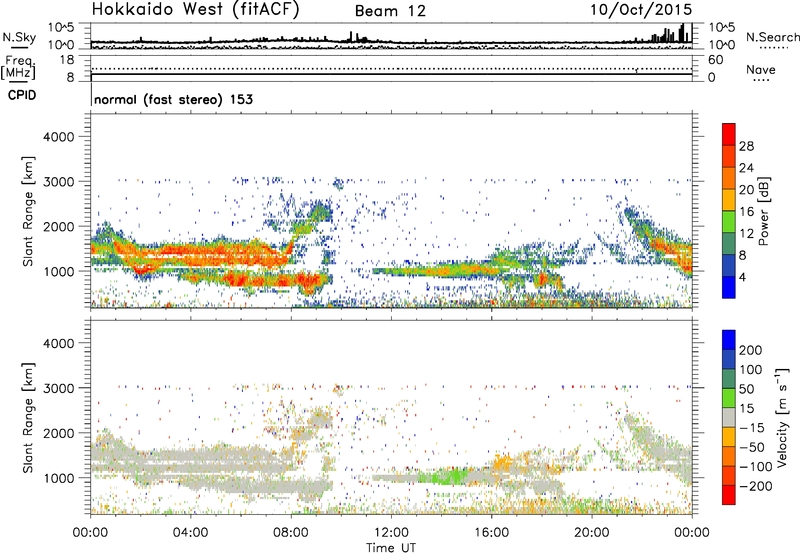800x554 pixels.
Task: Click the 'Beam 12' label
Action: click(390, 11)
